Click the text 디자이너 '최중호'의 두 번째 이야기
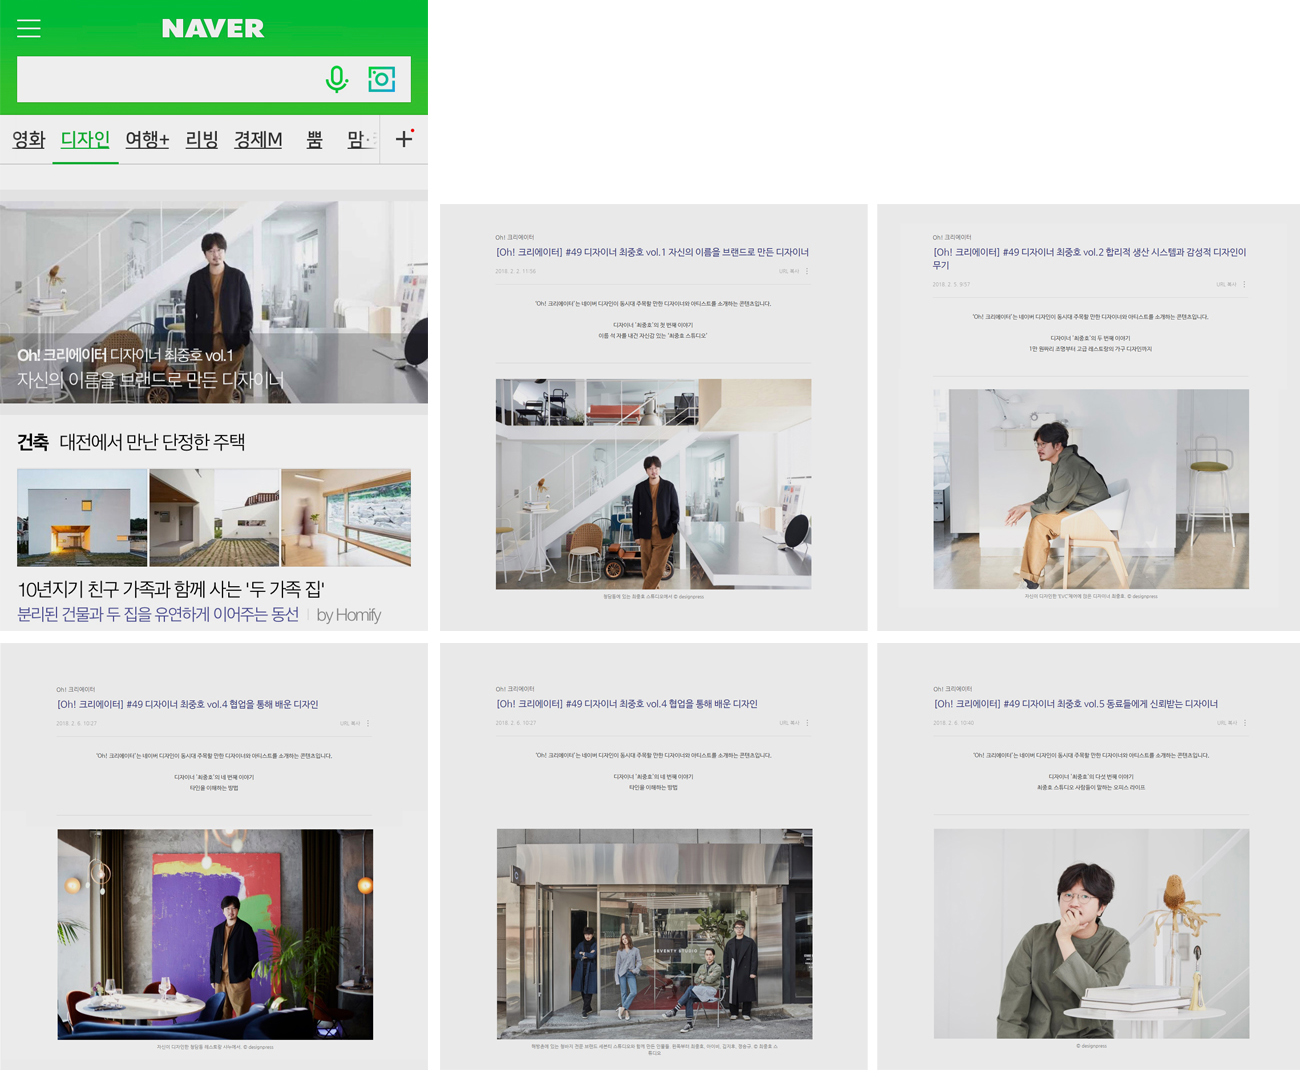 click(x=1090, y=338)
